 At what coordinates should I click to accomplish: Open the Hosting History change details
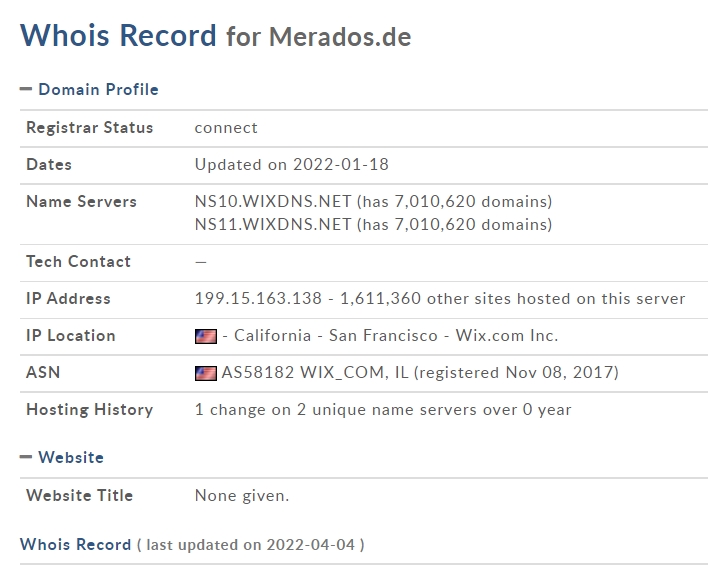pyautogui.click(x=383, y=410)
